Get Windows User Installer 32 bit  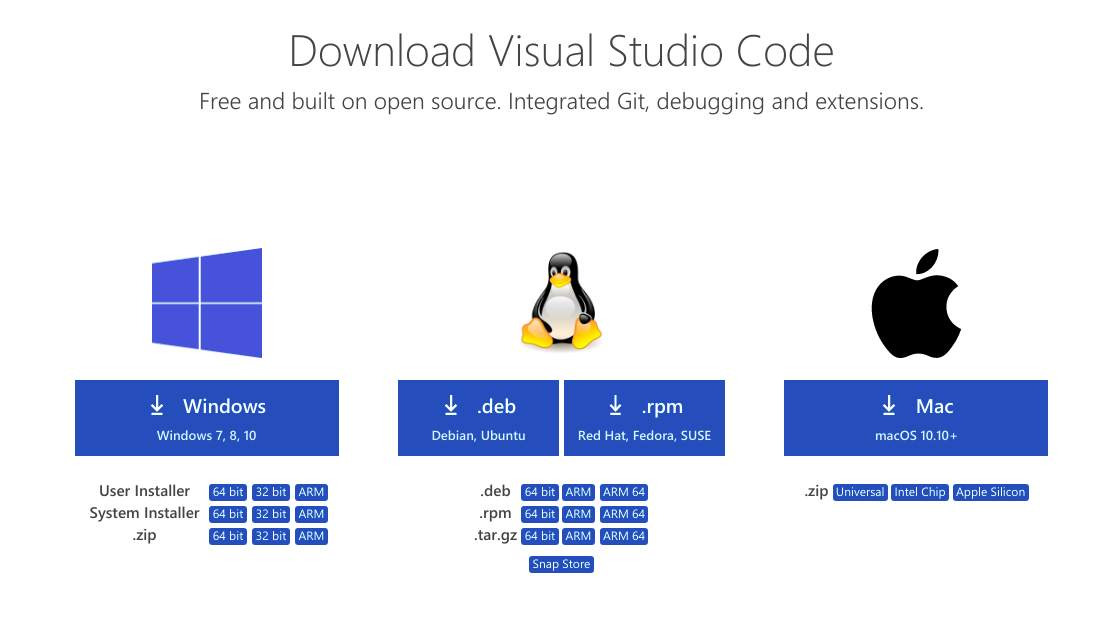point(271,492)
